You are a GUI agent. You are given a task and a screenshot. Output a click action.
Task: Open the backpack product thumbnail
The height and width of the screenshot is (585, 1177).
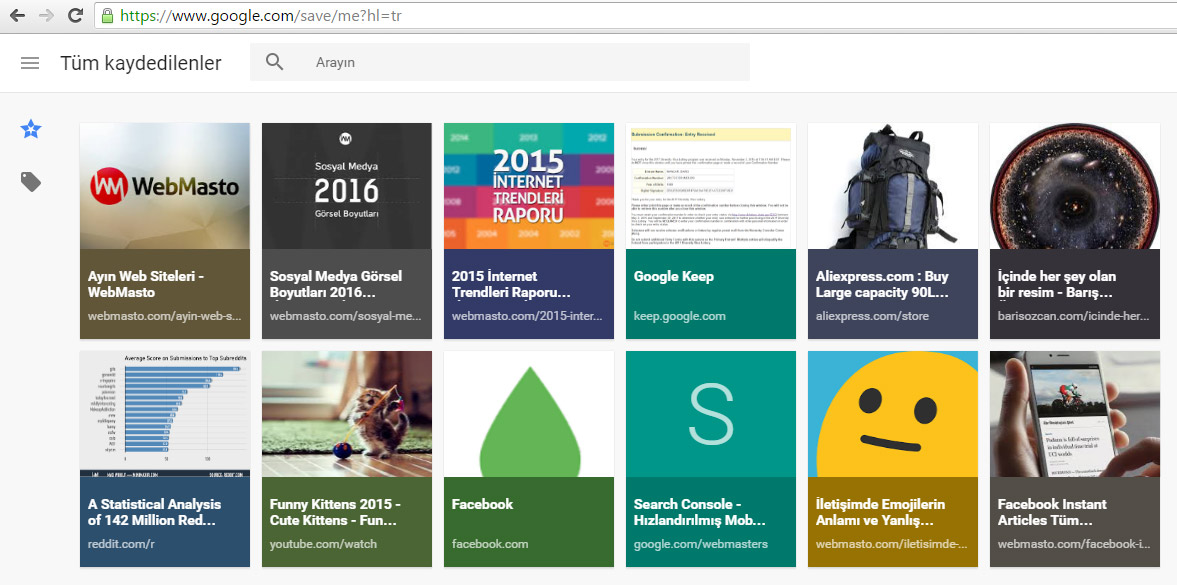click(893, 186)
